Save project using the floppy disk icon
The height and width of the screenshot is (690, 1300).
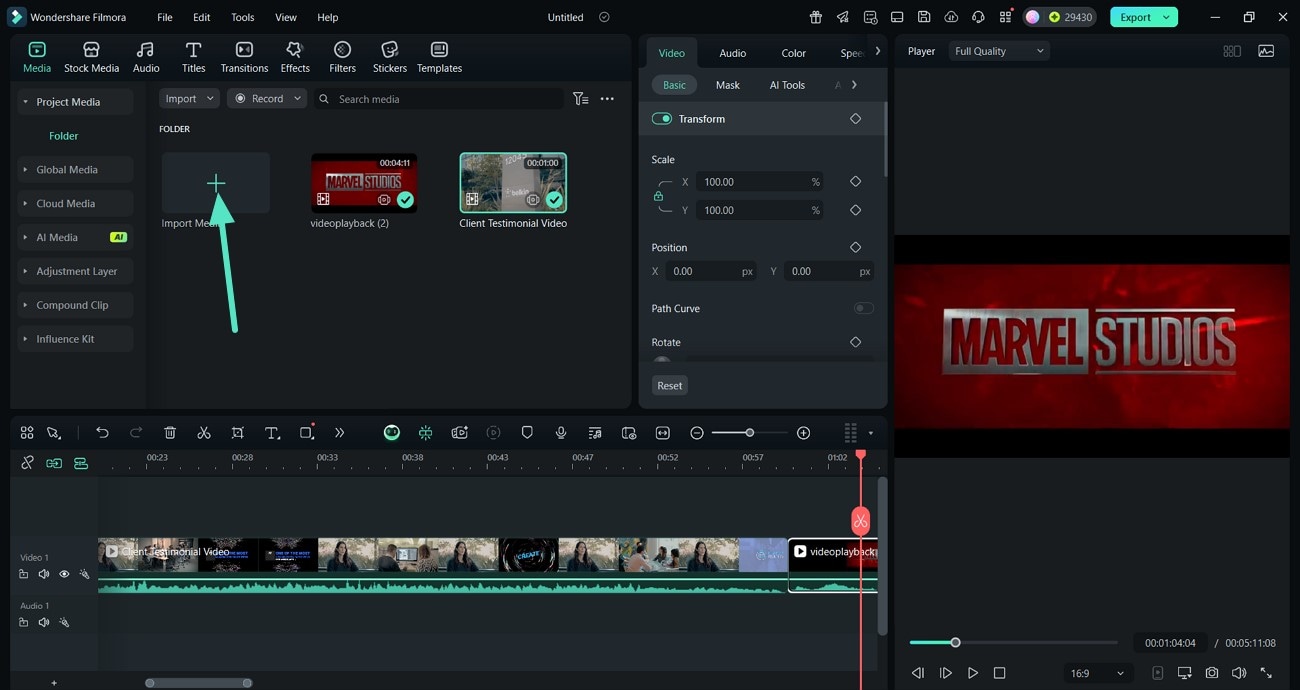[924, 17]
